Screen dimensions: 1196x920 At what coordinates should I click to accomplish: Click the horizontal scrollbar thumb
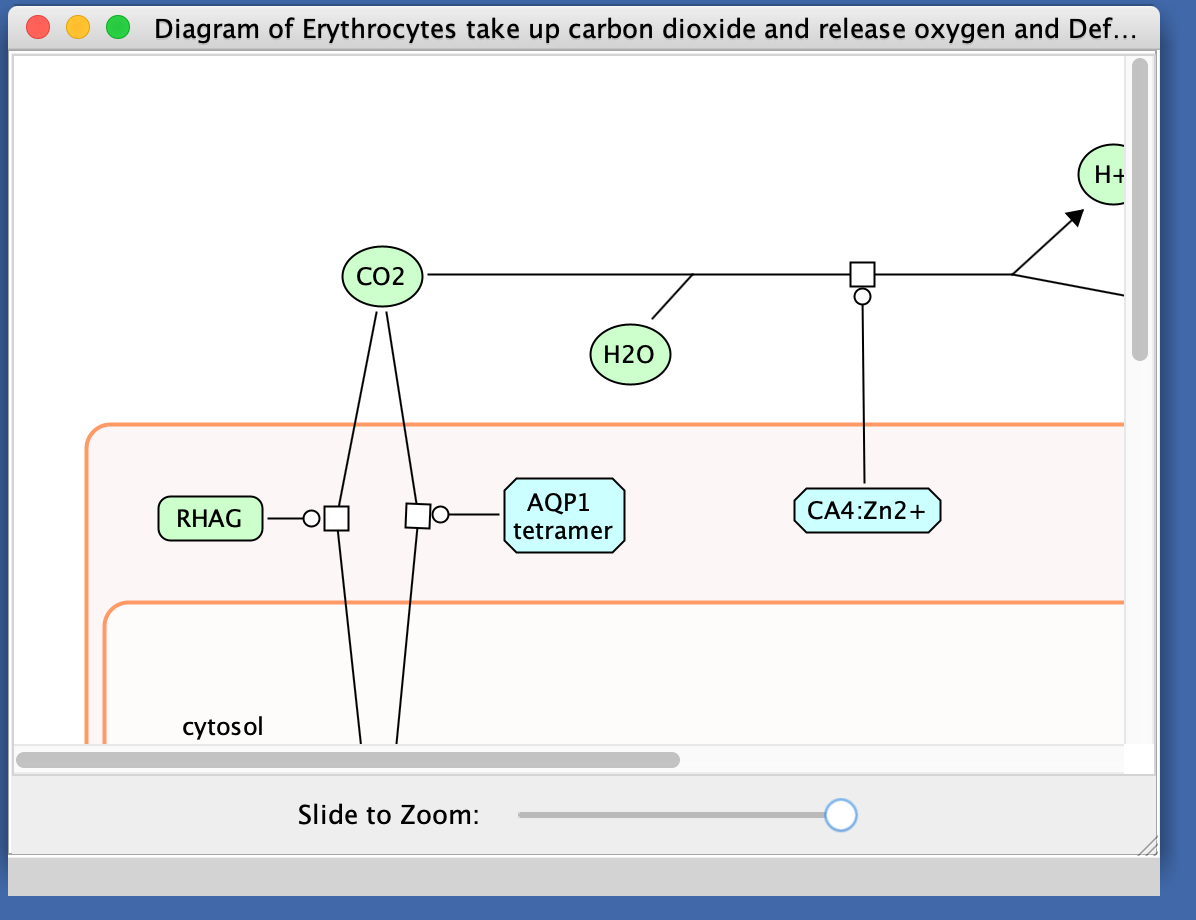click(x=348, y=760)
